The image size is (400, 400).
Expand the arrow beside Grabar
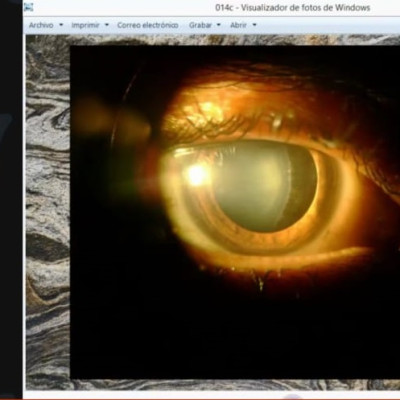pyautogui.click(x=219, y=25)
